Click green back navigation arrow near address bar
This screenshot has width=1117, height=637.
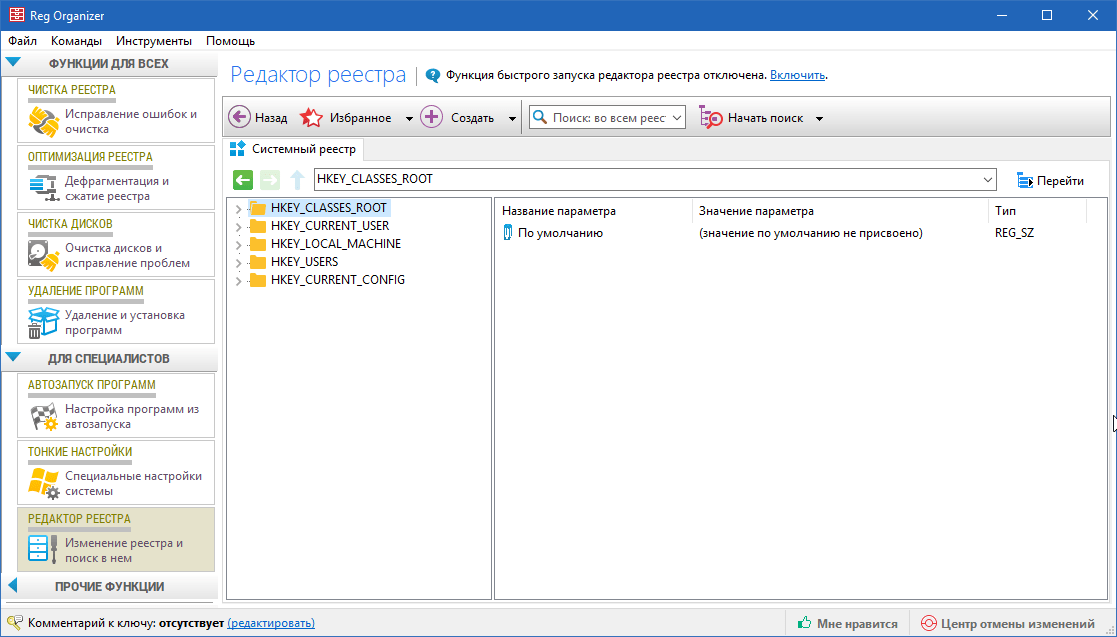click(243, 180)
